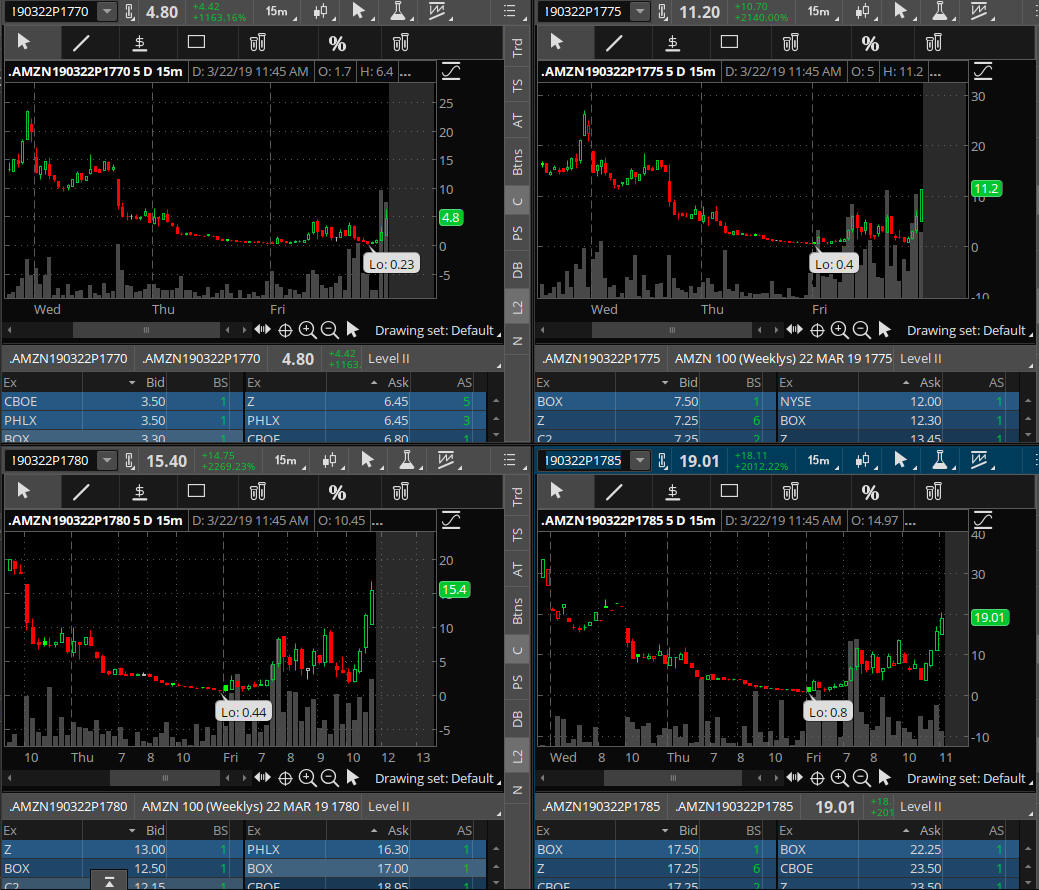Click Ask column header in 1785 Level II
The width and height of the screenshot is (1039, 890).
pos(929,830)
